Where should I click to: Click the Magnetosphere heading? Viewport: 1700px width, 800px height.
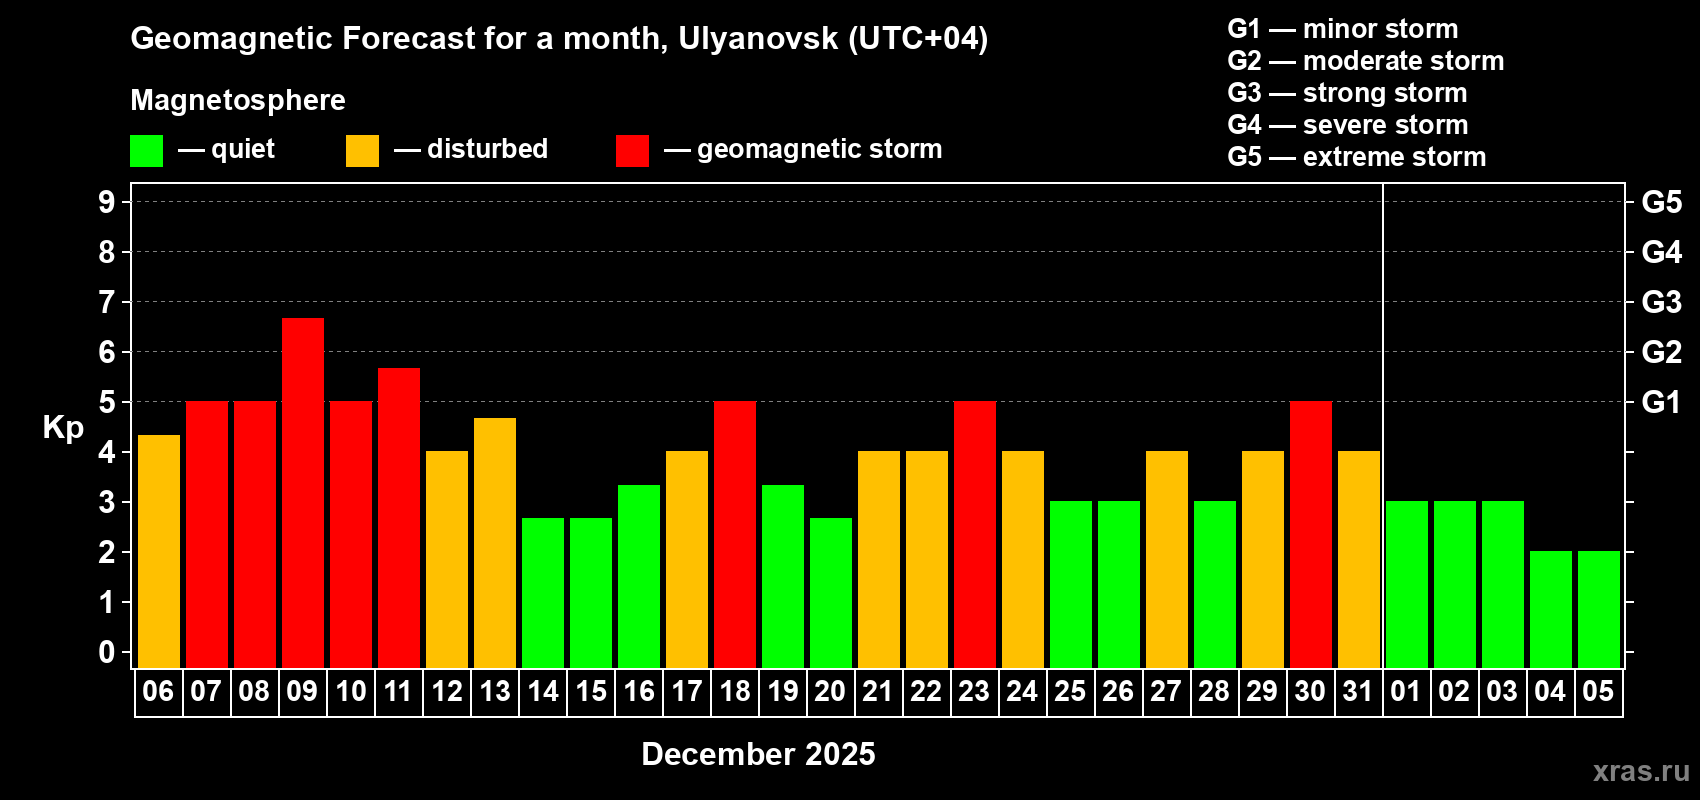click(238, 101)
